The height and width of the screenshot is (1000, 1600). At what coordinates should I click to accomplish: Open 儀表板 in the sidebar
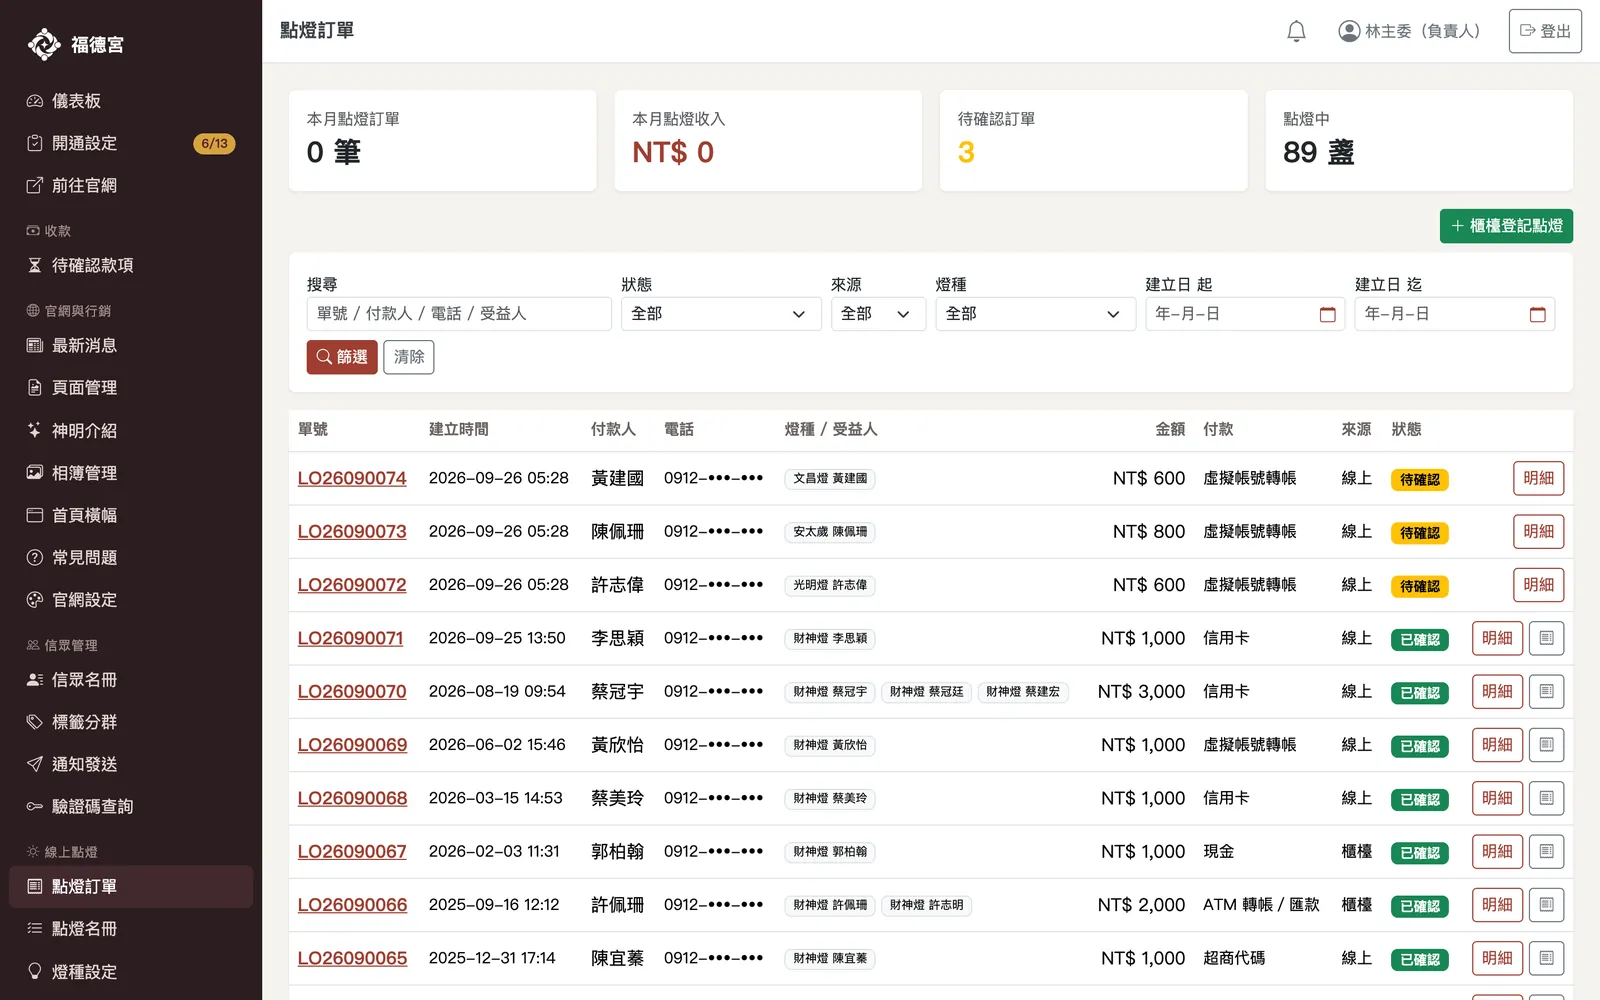pyautogui.click(x=131, y=101)
